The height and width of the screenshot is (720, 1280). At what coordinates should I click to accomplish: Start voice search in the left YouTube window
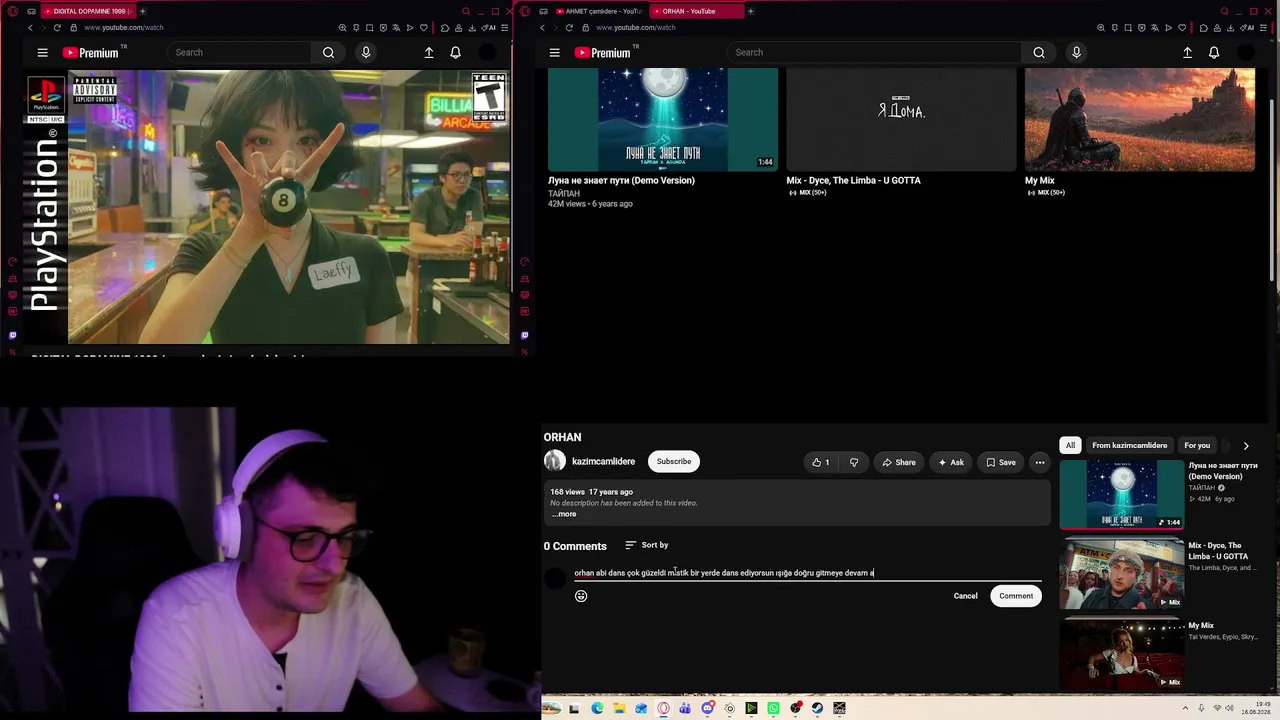pos(366,53)
